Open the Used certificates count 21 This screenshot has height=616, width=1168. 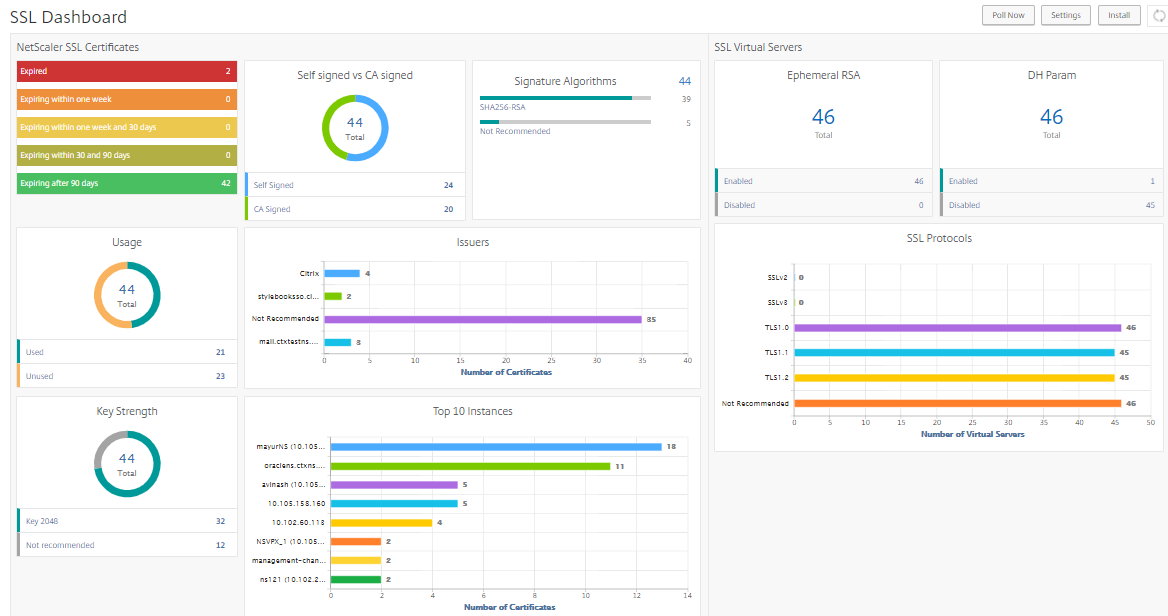220,352
